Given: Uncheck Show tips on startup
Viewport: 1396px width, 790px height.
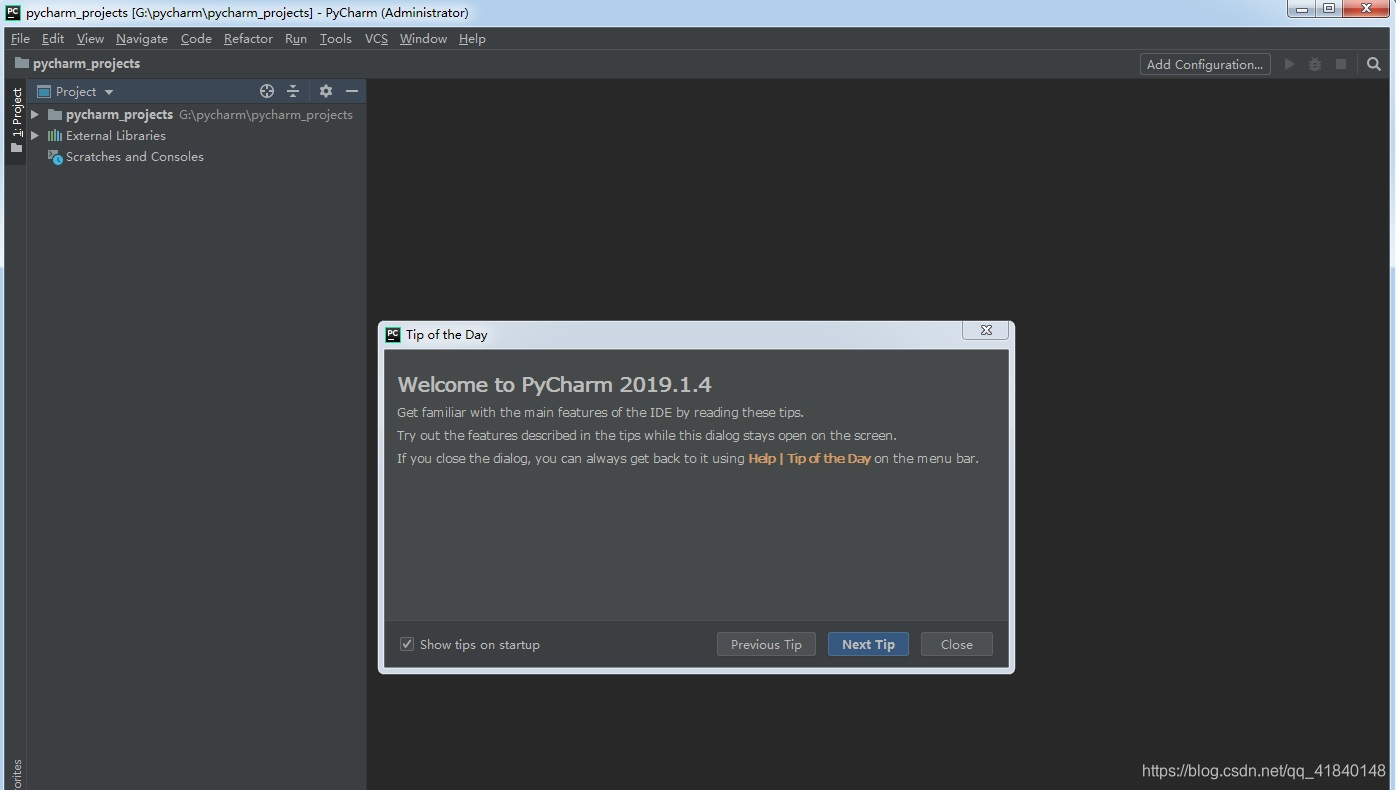Looking at the screenshot, I should (407, 644).
